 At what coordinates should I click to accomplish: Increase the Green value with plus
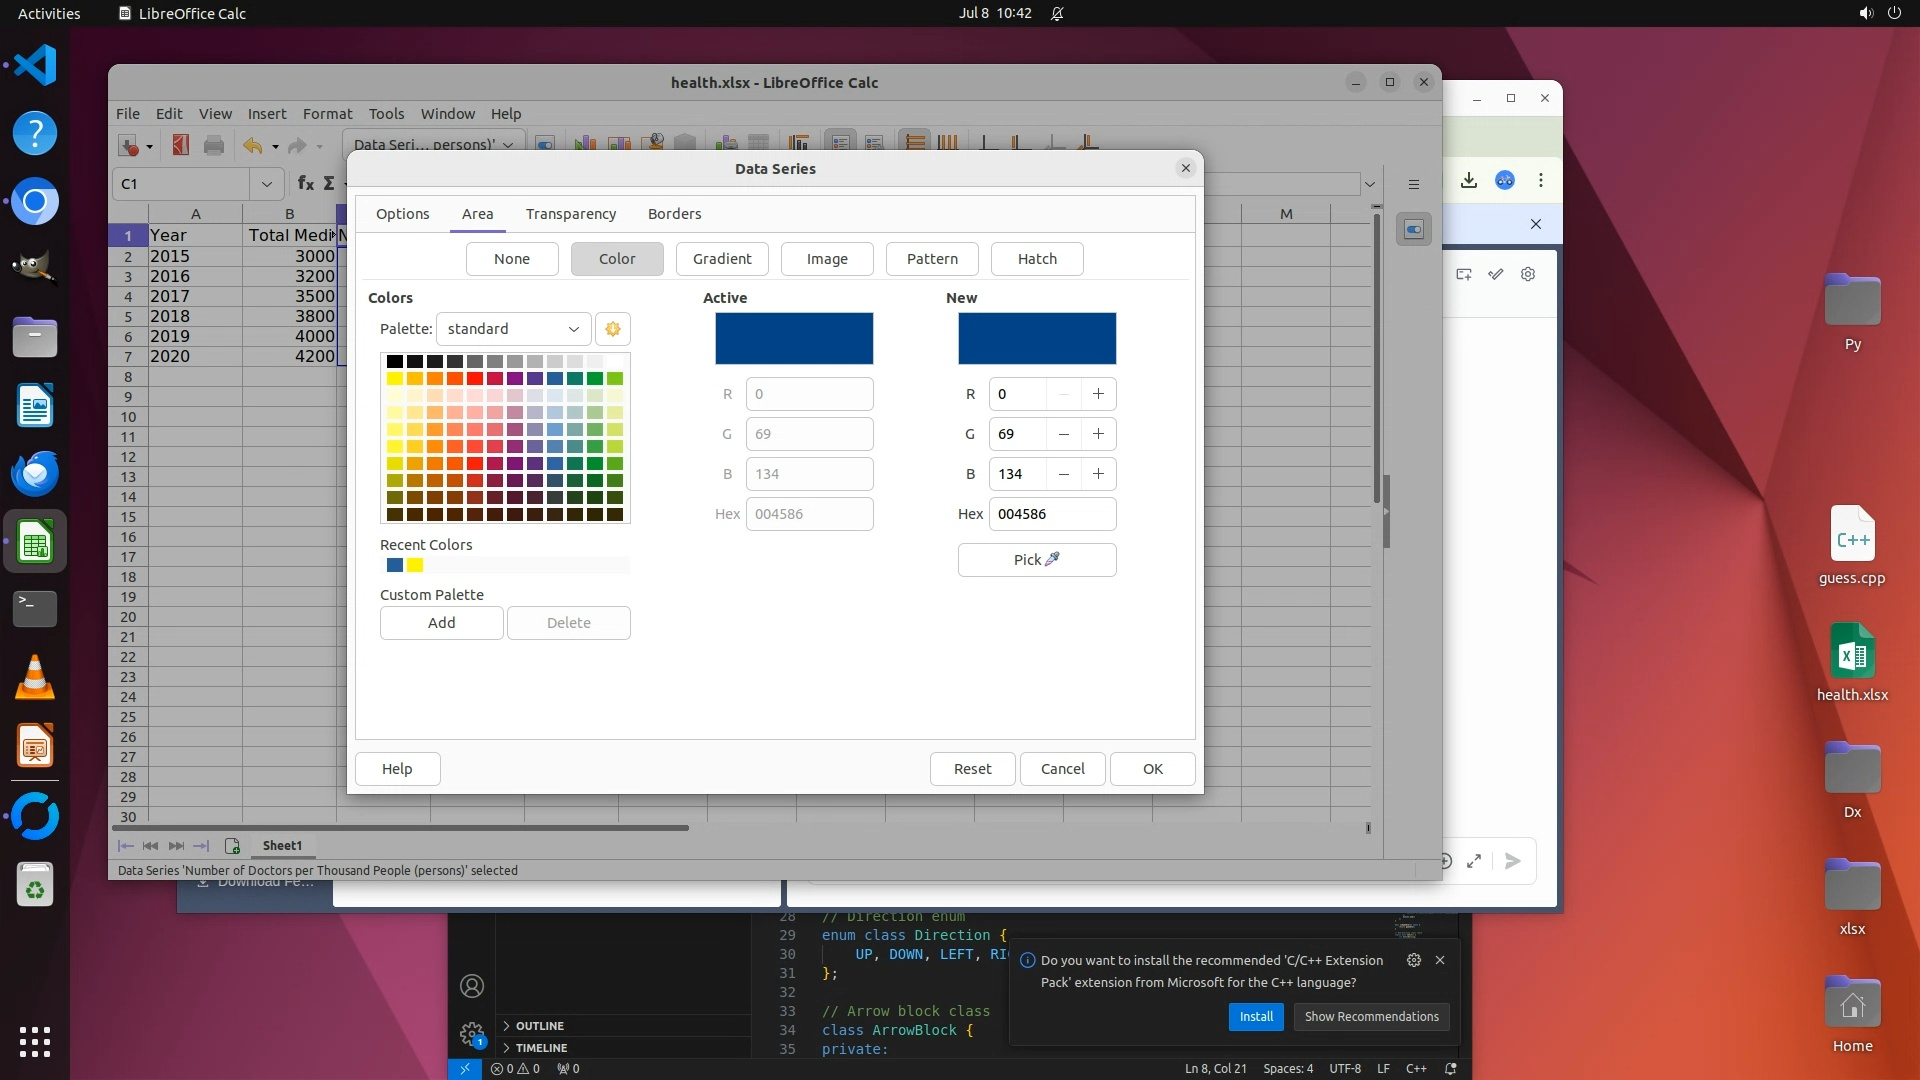1098,434
